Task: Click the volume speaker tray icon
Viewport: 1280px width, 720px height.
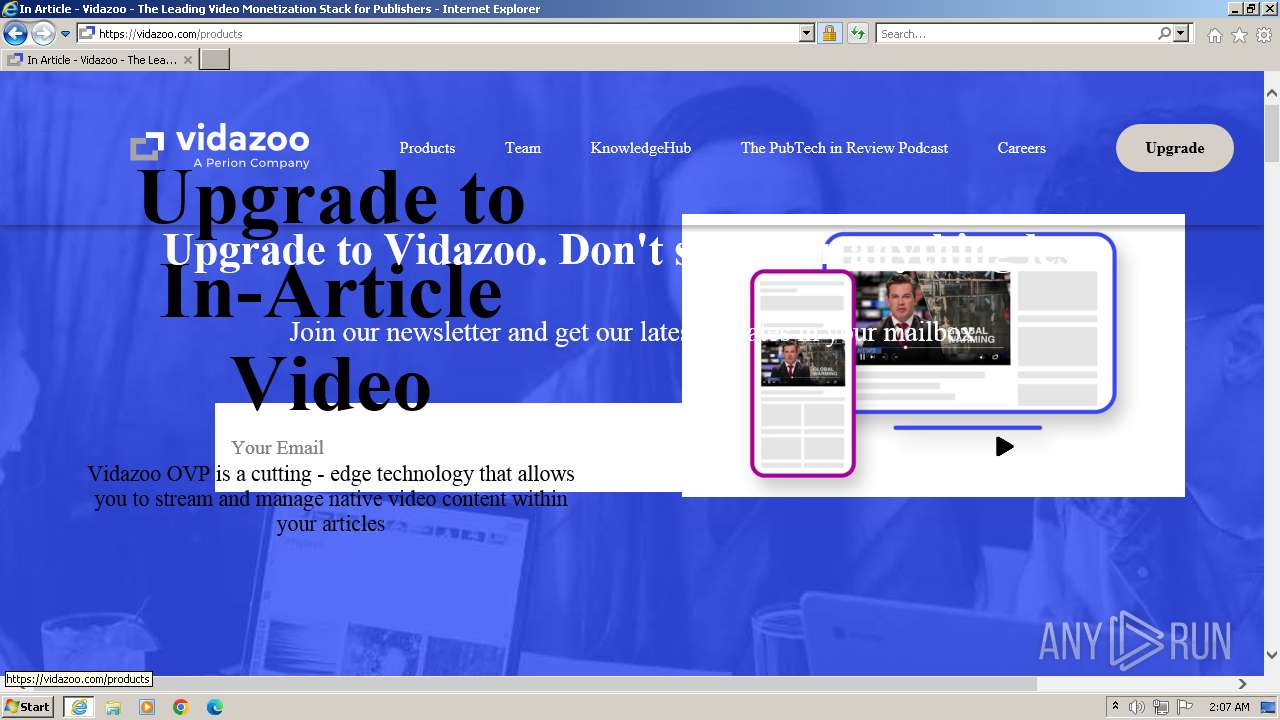Action: [1137, 707]
